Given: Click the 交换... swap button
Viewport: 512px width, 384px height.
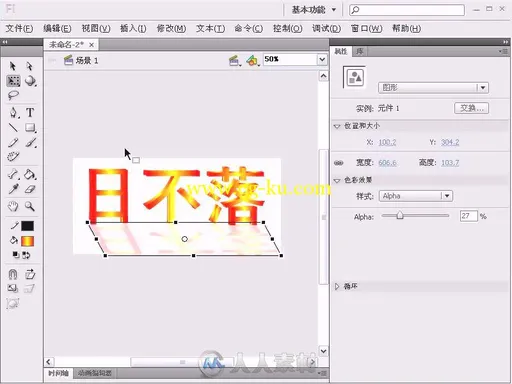Looking at the screenshot, I should coord(471,108).
